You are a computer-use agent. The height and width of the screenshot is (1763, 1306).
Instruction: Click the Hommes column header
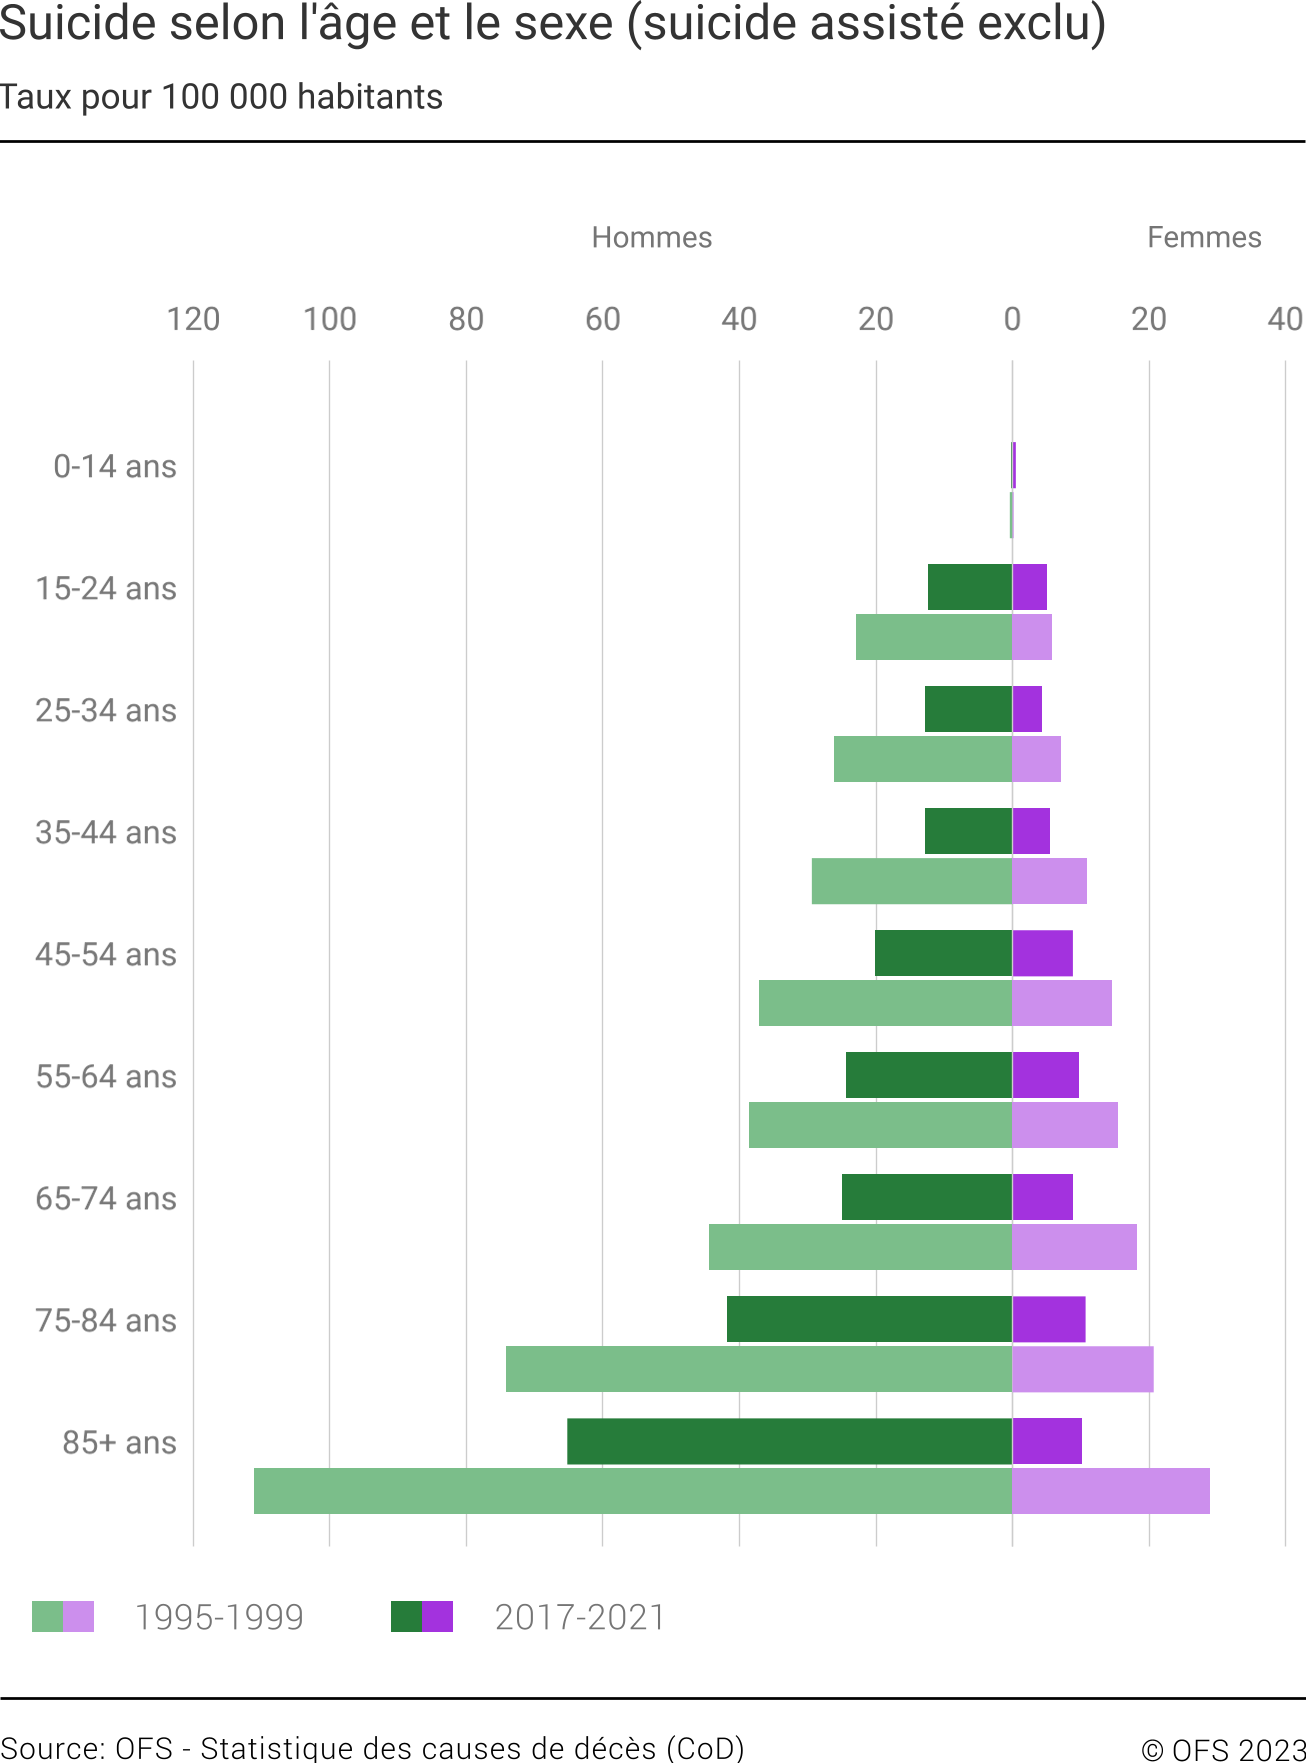coord(651,237)
